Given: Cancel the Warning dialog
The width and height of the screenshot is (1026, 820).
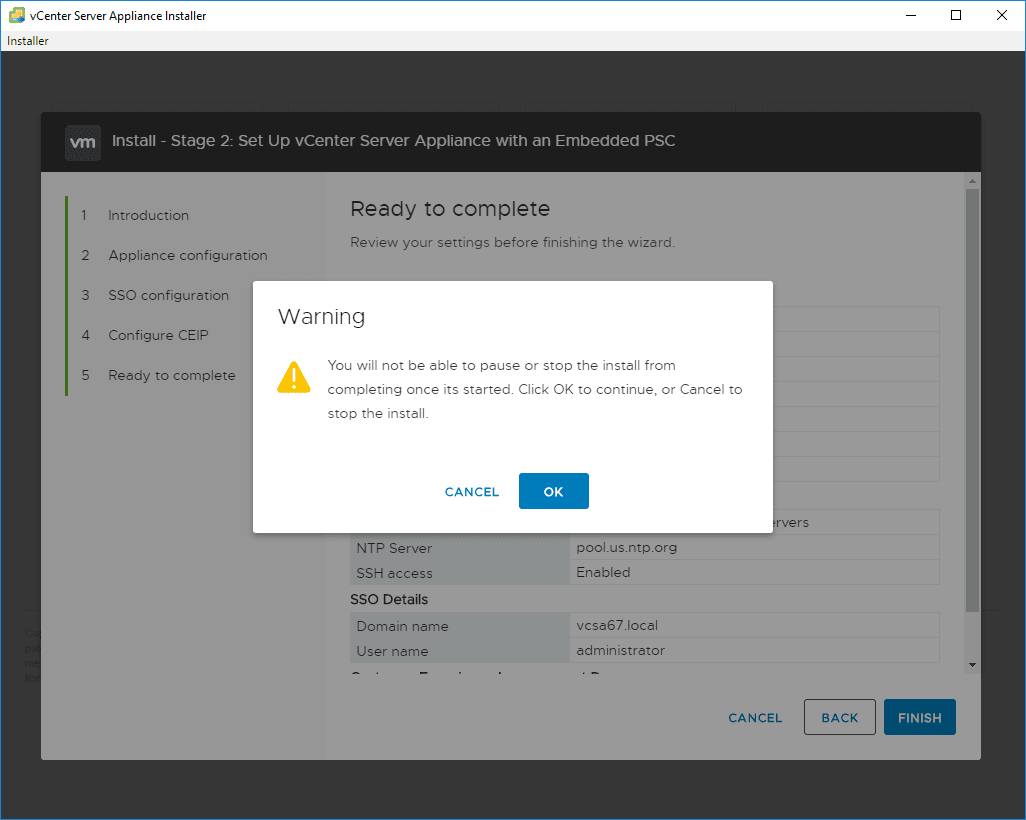Looking at the screenshot, I should point(472,491).
